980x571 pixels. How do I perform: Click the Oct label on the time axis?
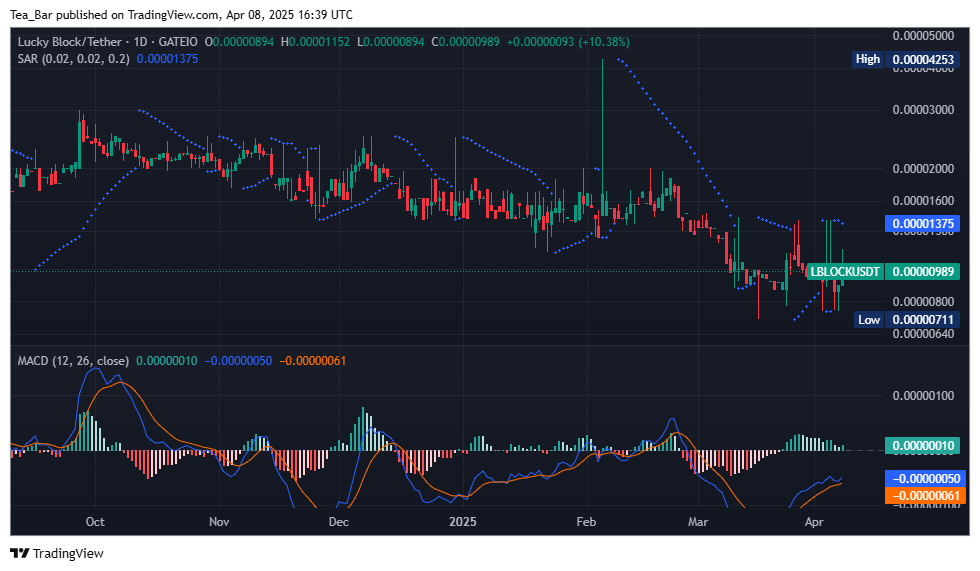pyautogui.click(x=95, y=522)
